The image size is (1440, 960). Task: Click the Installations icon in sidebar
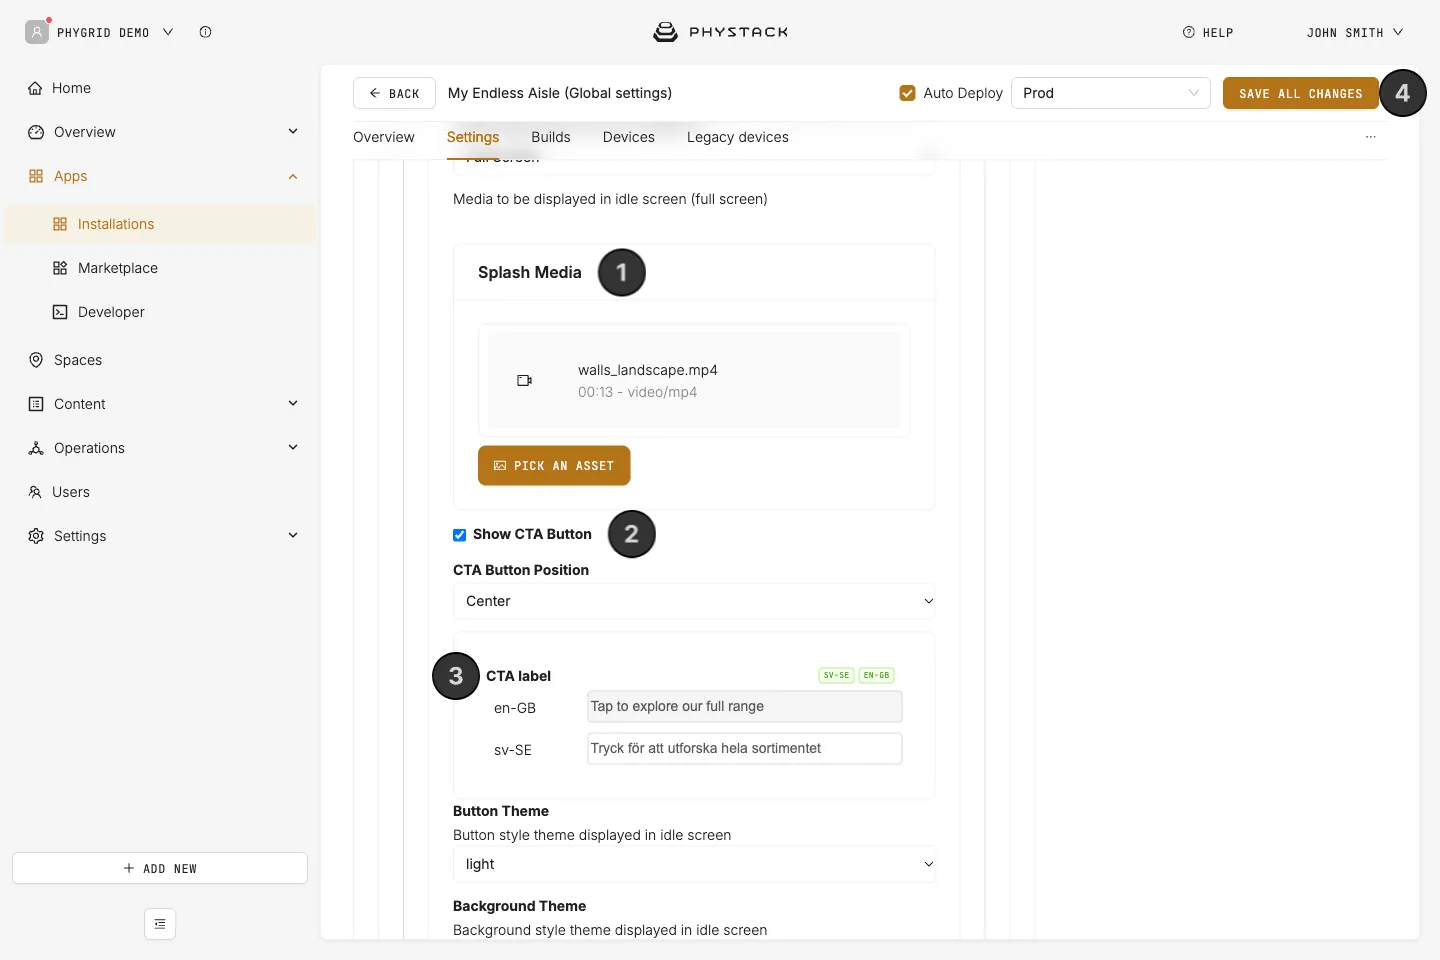(x=60, y=224)
